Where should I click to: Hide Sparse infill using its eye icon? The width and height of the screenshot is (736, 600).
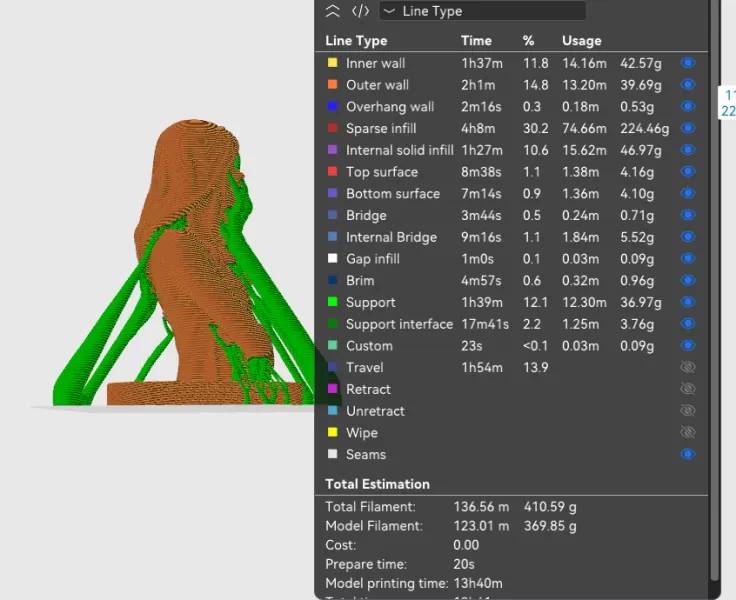tap(688, 128)
